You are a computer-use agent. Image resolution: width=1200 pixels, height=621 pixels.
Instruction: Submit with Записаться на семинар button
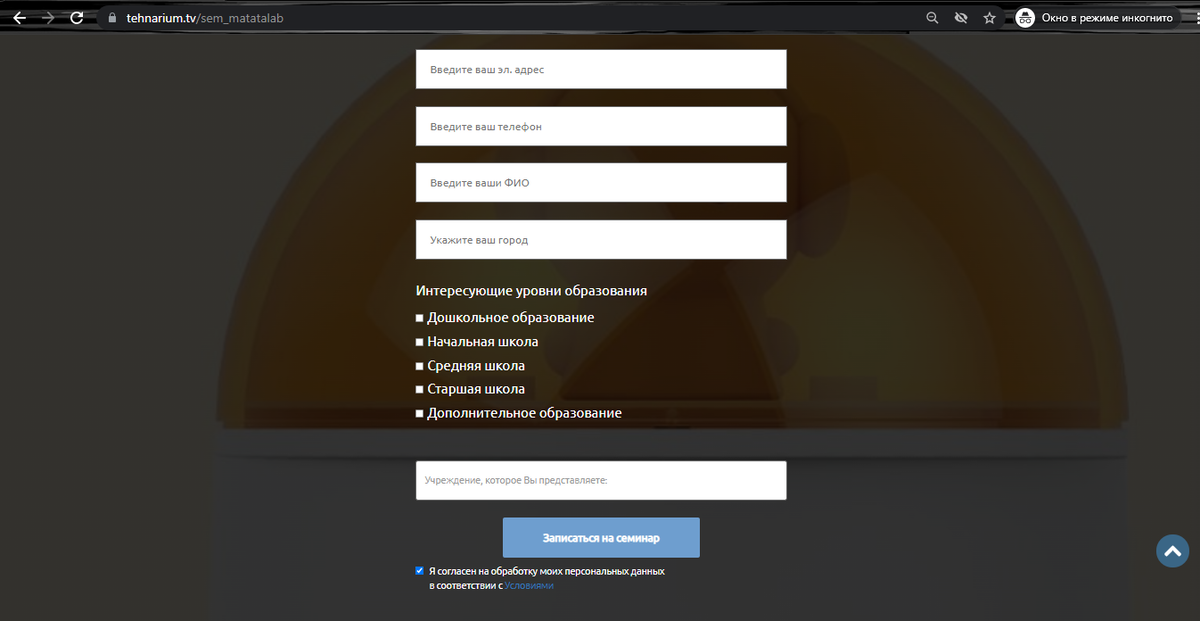click(x=601, y=538)
